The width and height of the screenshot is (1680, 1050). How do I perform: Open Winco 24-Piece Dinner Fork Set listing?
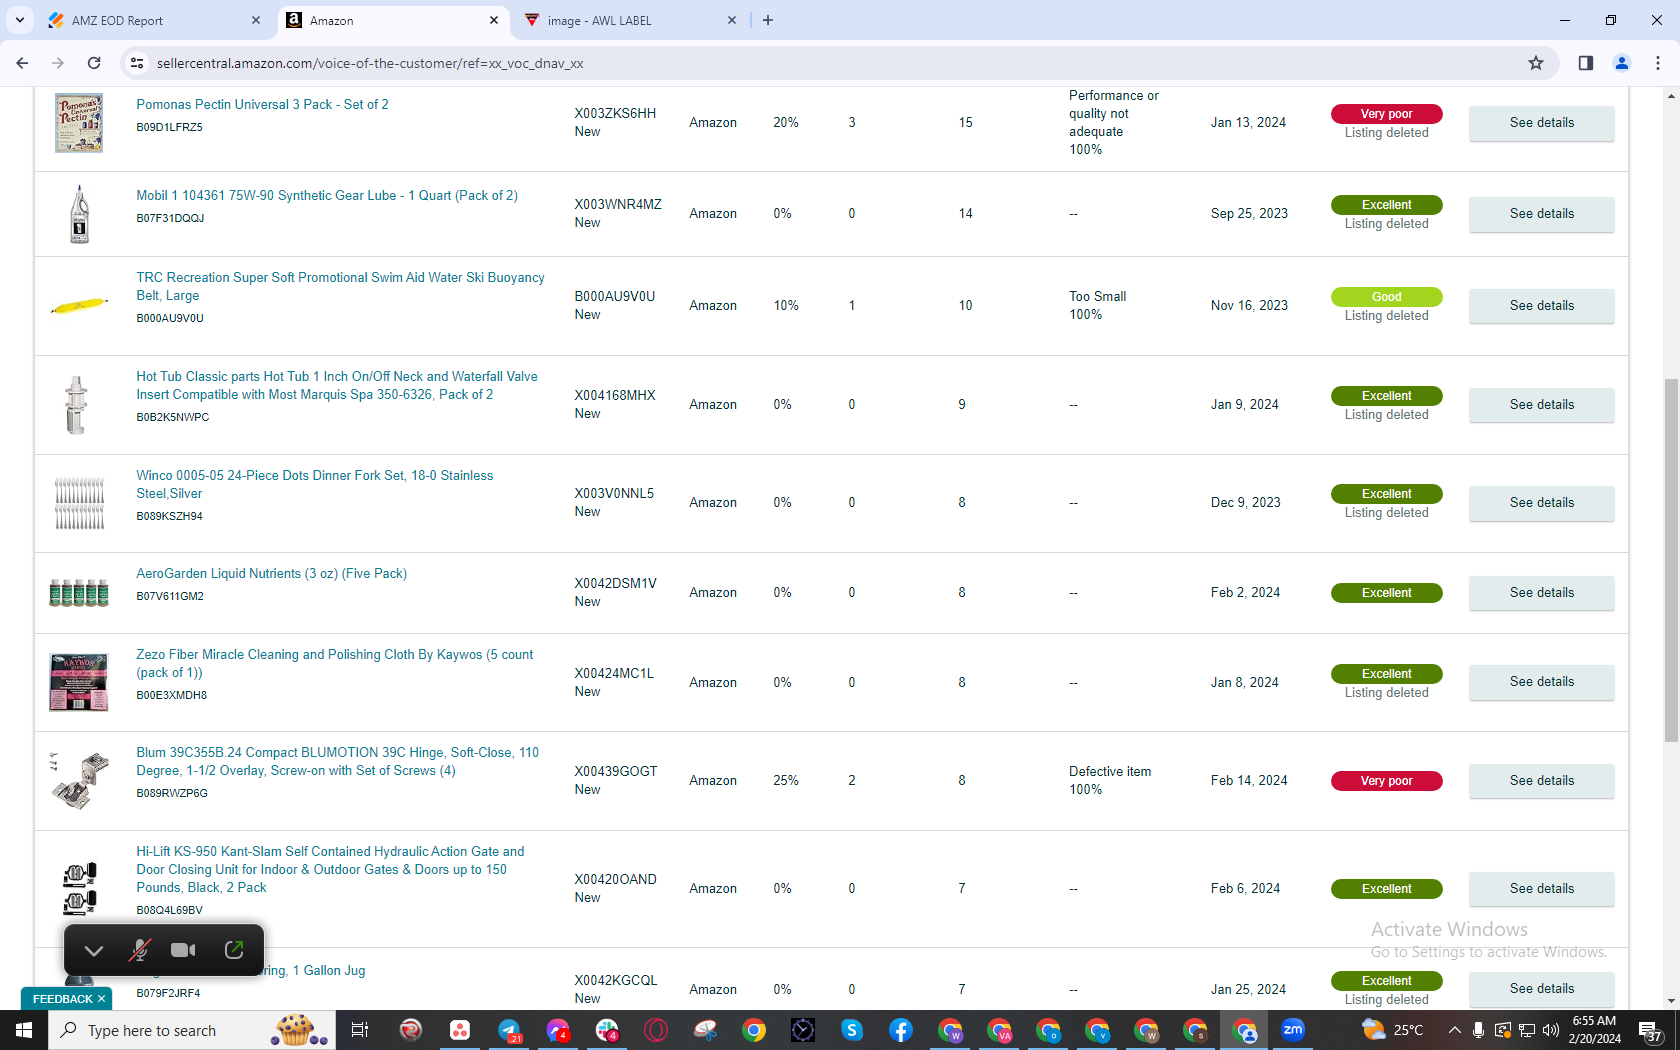click(x=315, y=484)
